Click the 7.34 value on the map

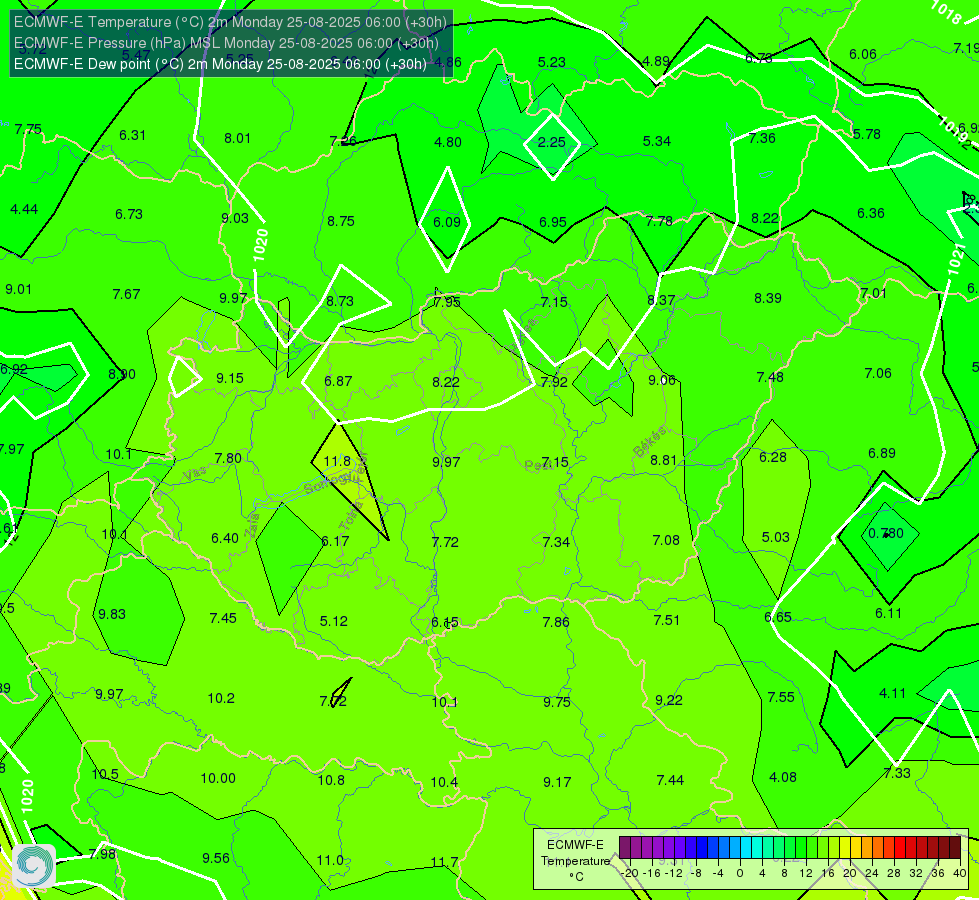556,542
